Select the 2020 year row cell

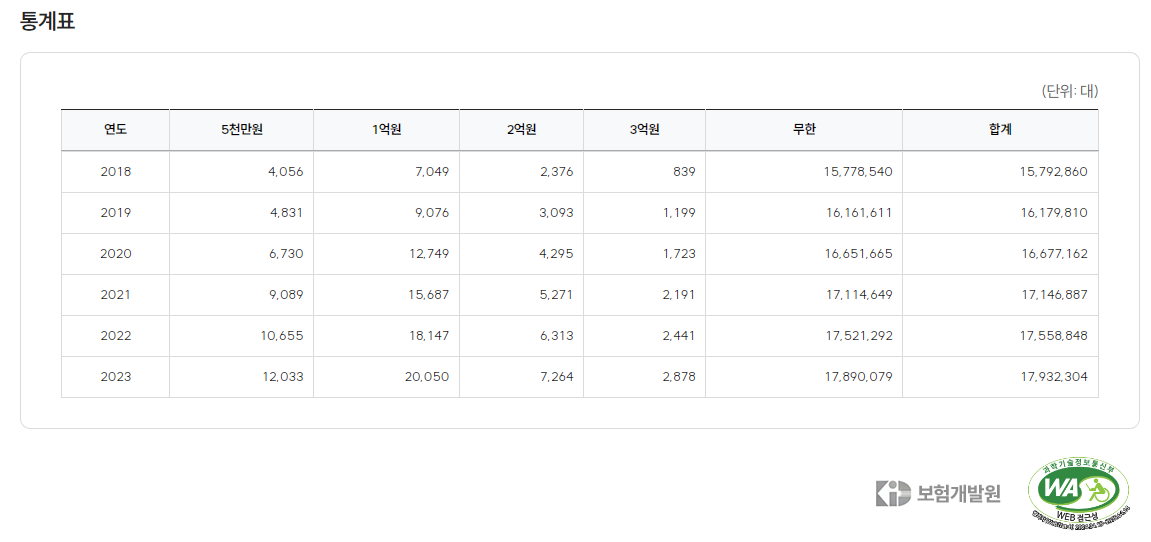click(x=115, y=254)
